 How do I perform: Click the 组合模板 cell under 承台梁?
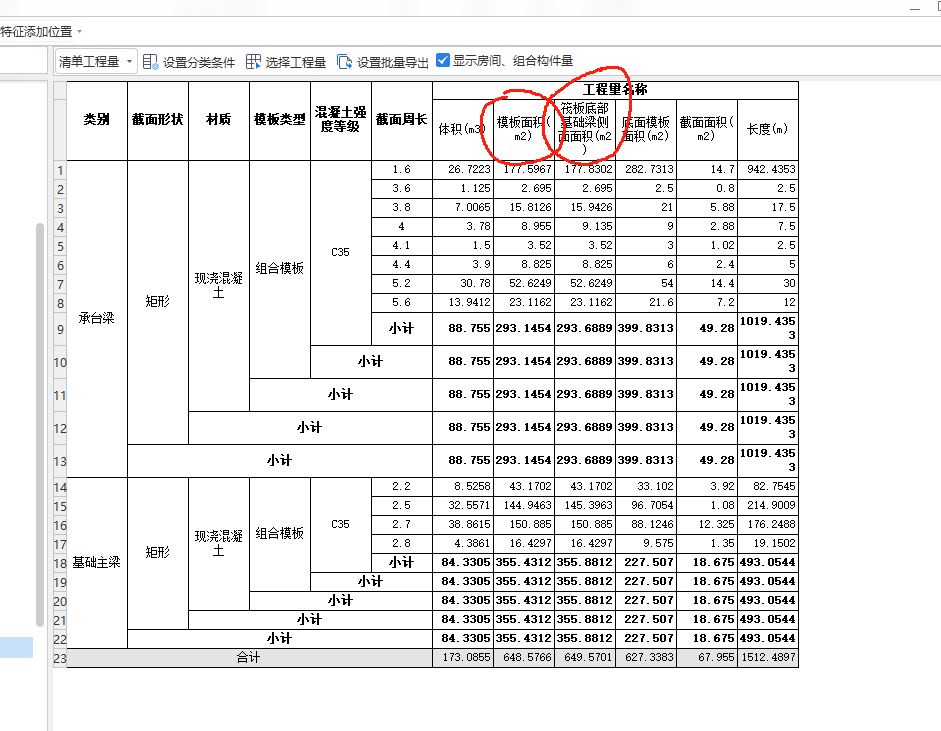(x=280, y=269)
